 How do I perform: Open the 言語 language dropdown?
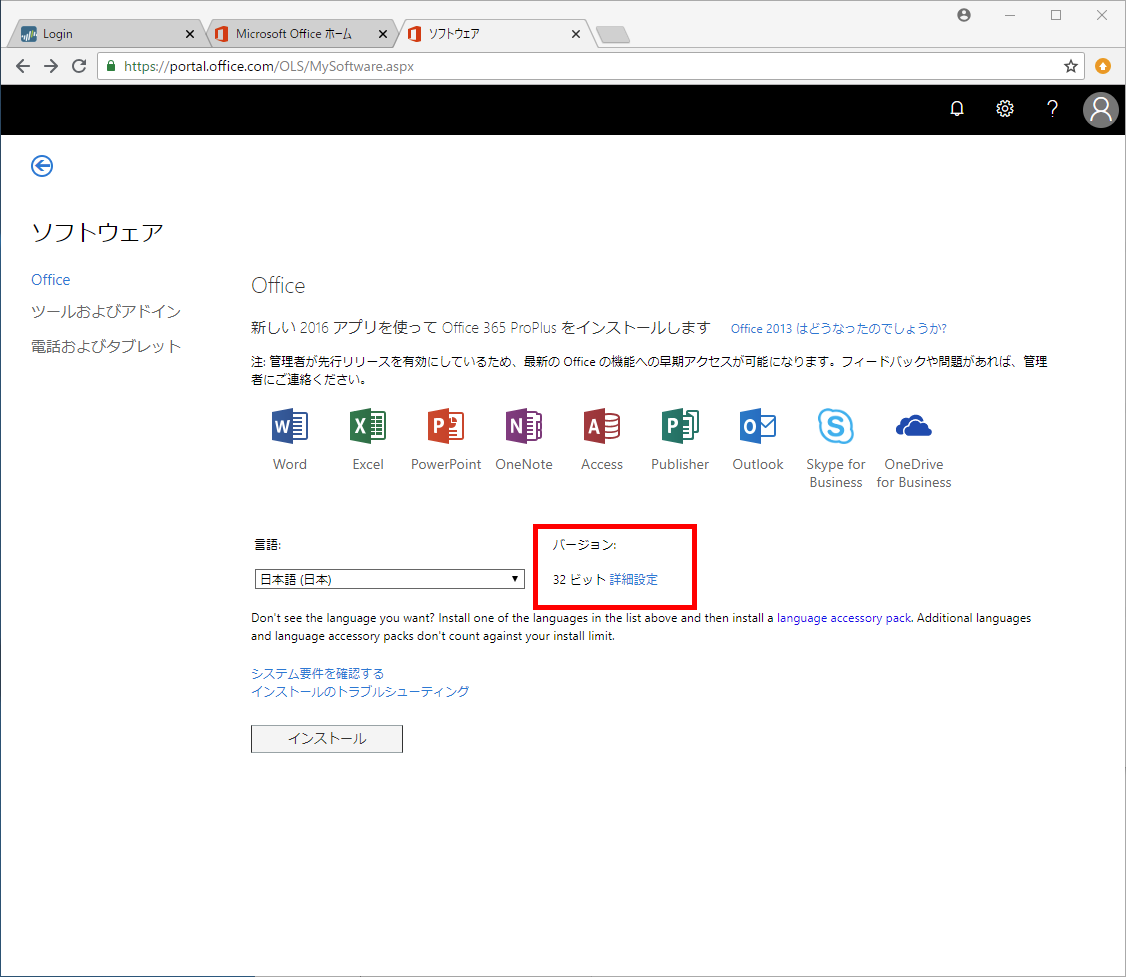click(389, 579)
